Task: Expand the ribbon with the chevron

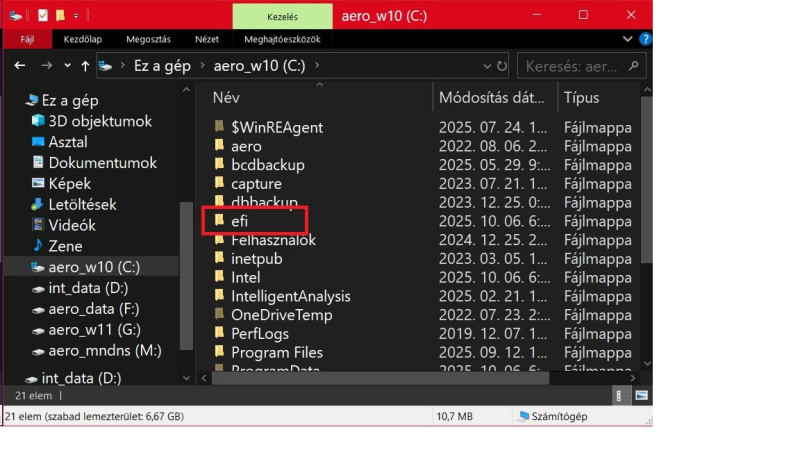Action: tap(628, 39)
